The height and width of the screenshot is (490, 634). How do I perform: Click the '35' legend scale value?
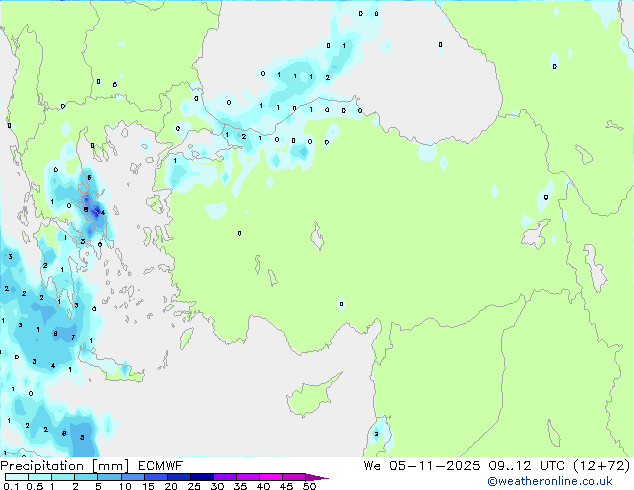tap(240, 486)
